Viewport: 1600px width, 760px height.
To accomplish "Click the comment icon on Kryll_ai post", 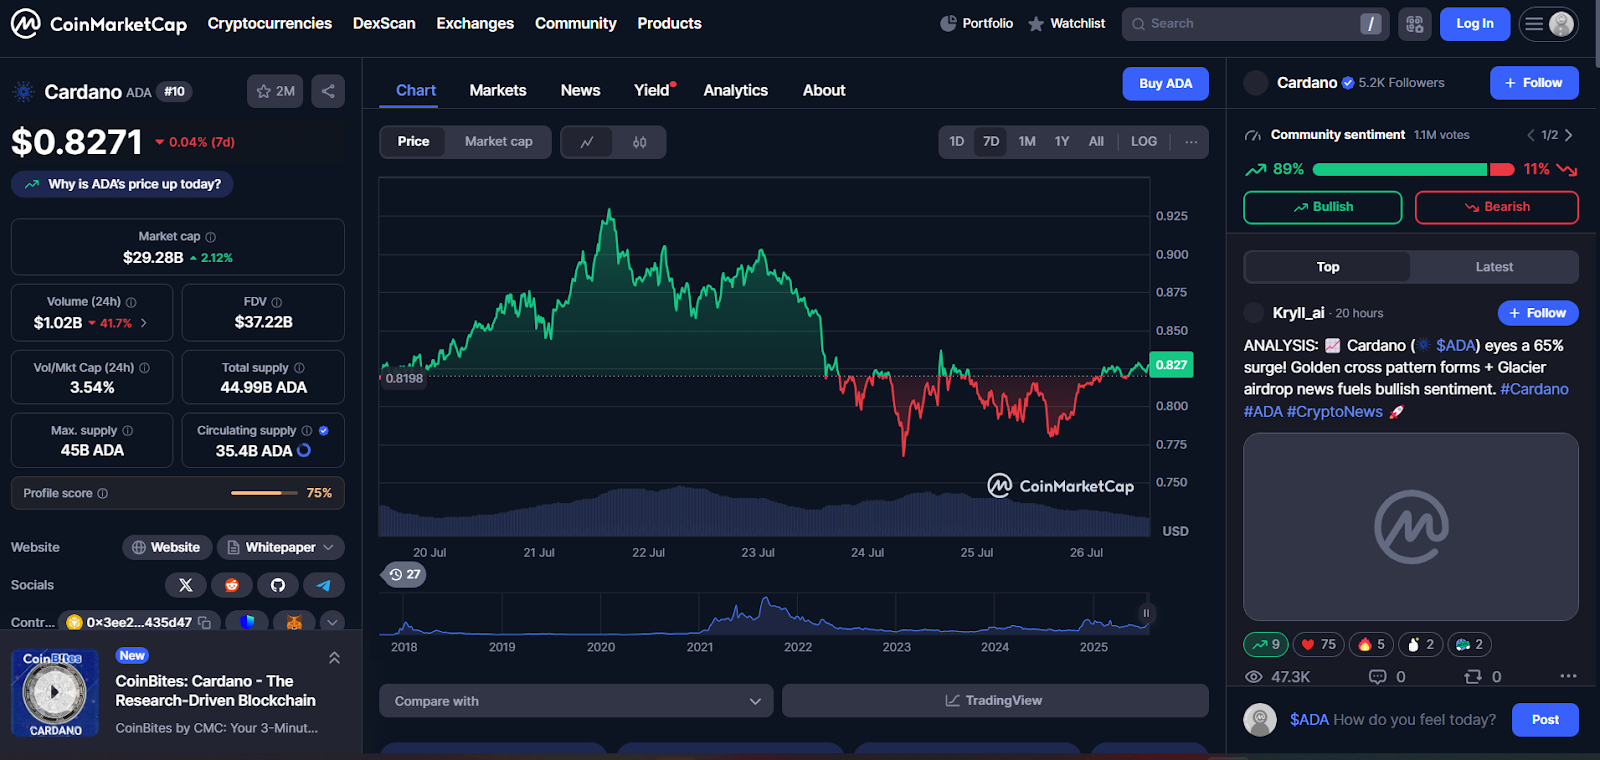I will [x=1377, y=677].
